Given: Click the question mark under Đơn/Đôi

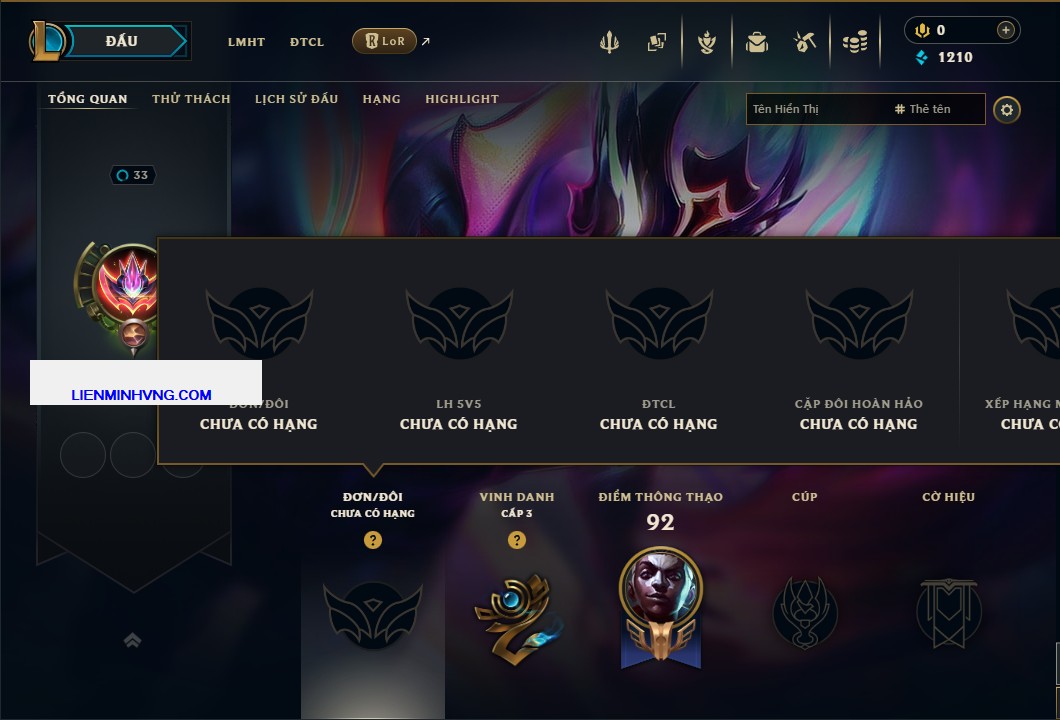Looking at the screenshot, I should point(372,539).
